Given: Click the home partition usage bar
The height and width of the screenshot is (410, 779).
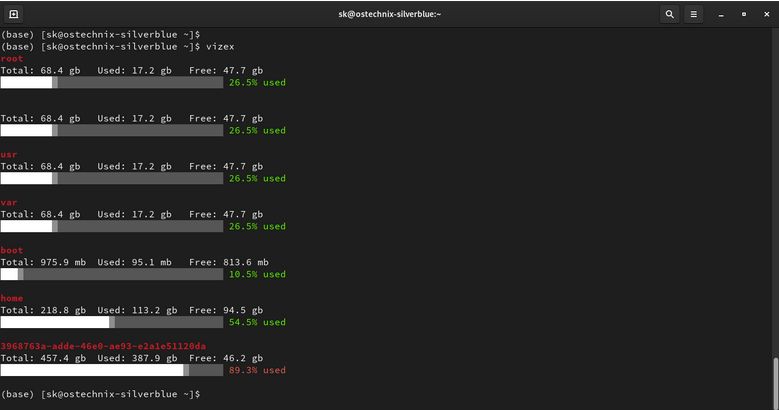Looking at the screenshot, I should tap(111, 322).
